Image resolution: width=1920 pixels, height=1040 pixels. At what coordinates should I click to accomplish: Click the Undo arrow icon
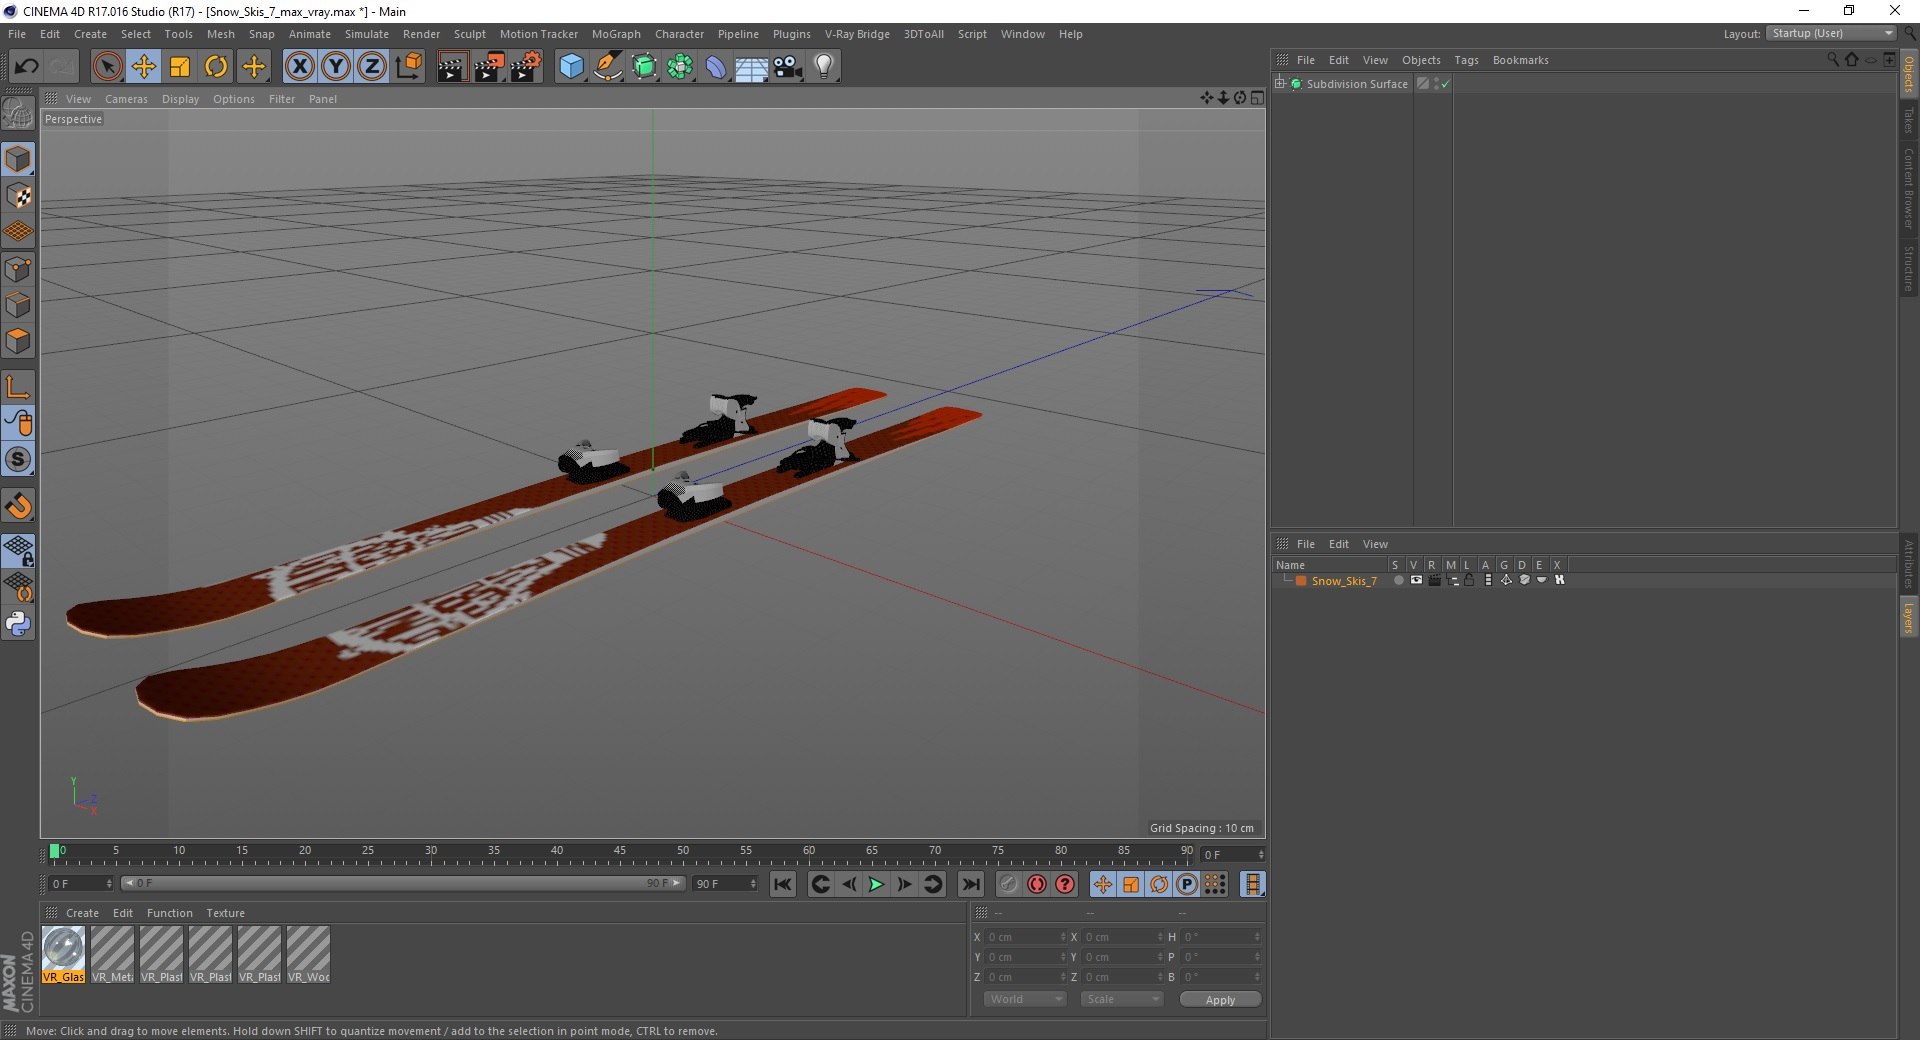coord(26,67)
